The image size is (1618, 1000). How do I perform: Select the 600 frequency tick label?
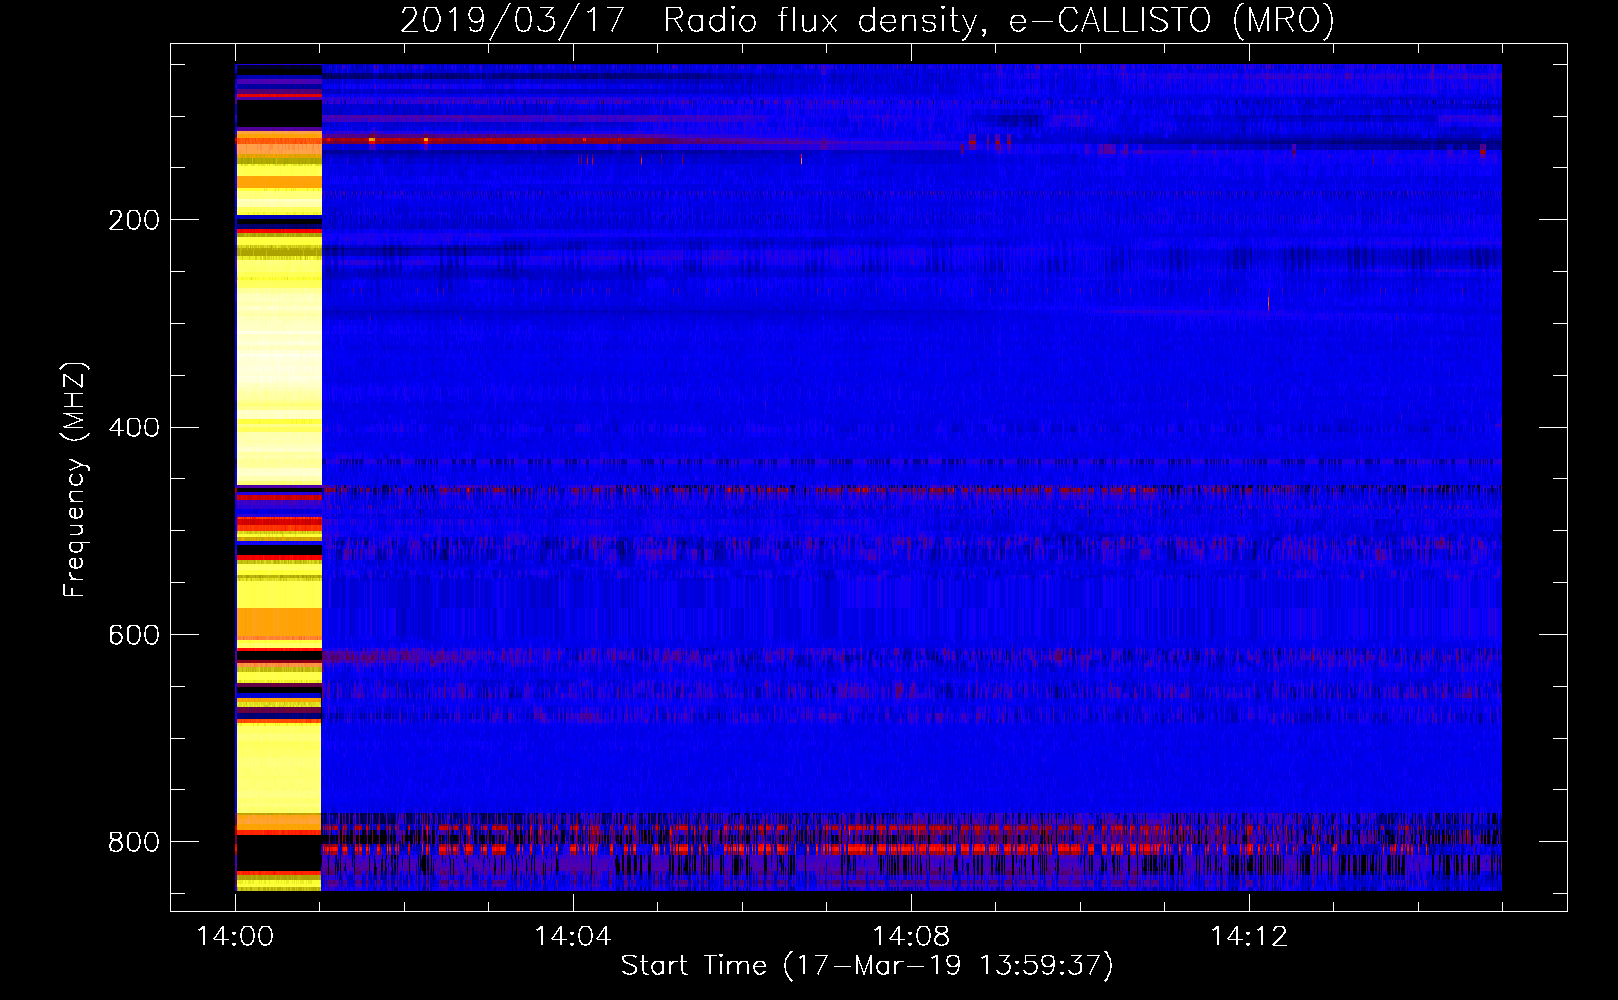(134, 635)
